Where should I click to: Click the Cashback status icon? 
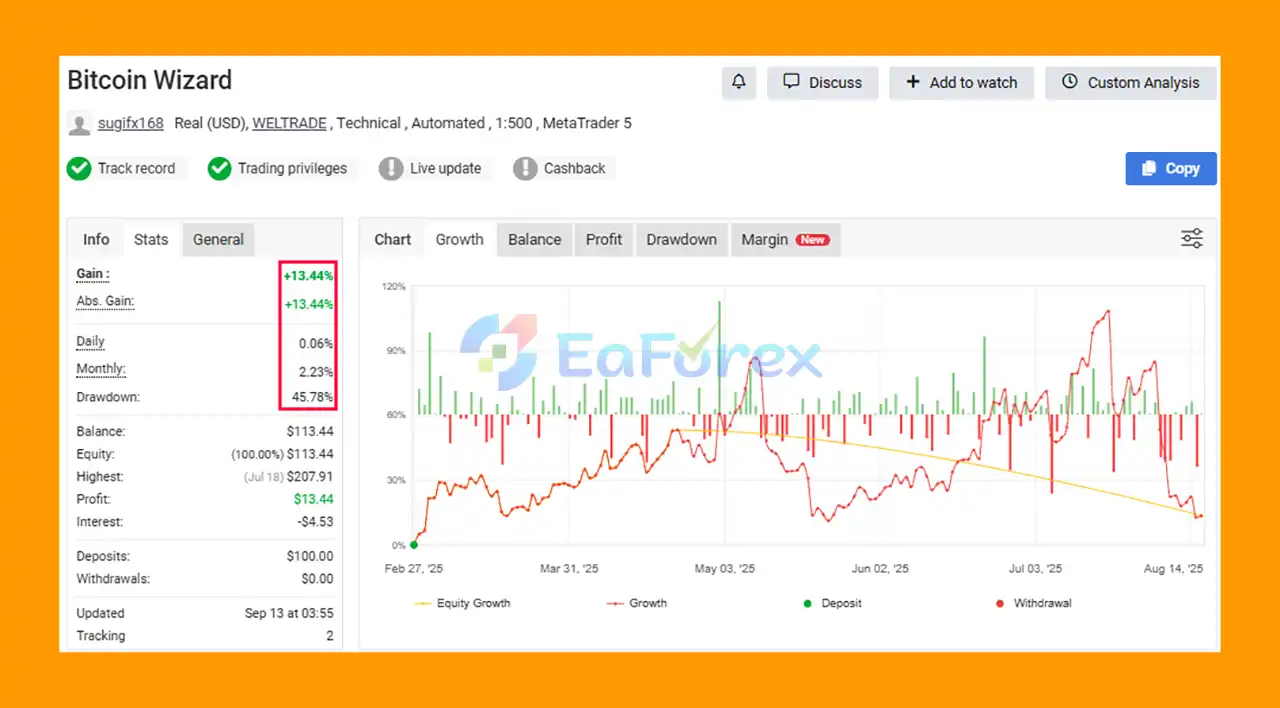(x=525, y=169)
